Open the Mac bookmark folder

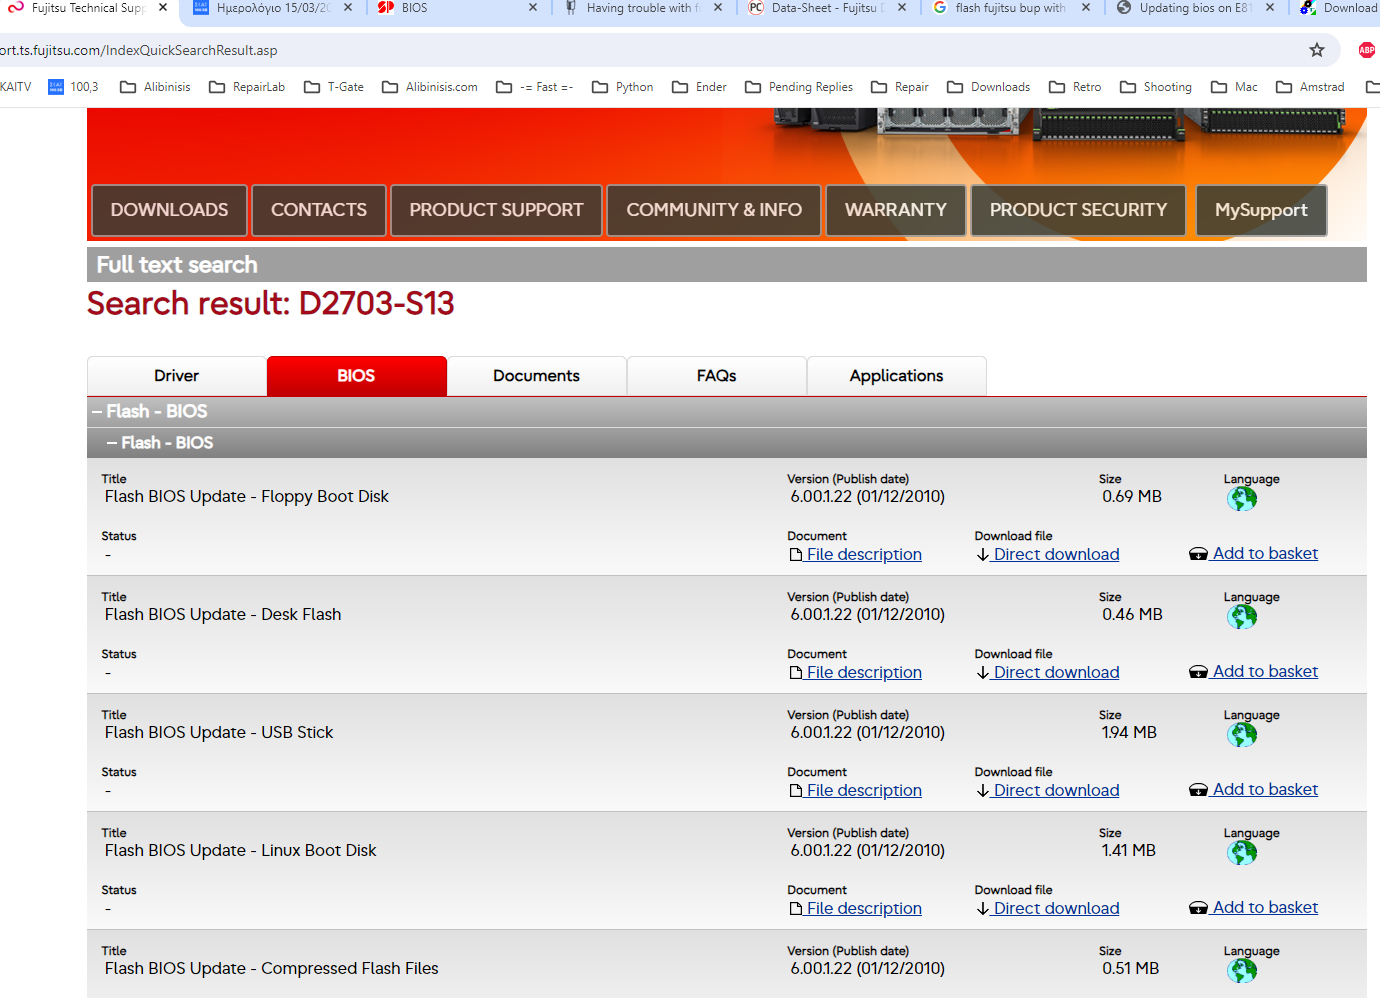tap(1234, 87)
